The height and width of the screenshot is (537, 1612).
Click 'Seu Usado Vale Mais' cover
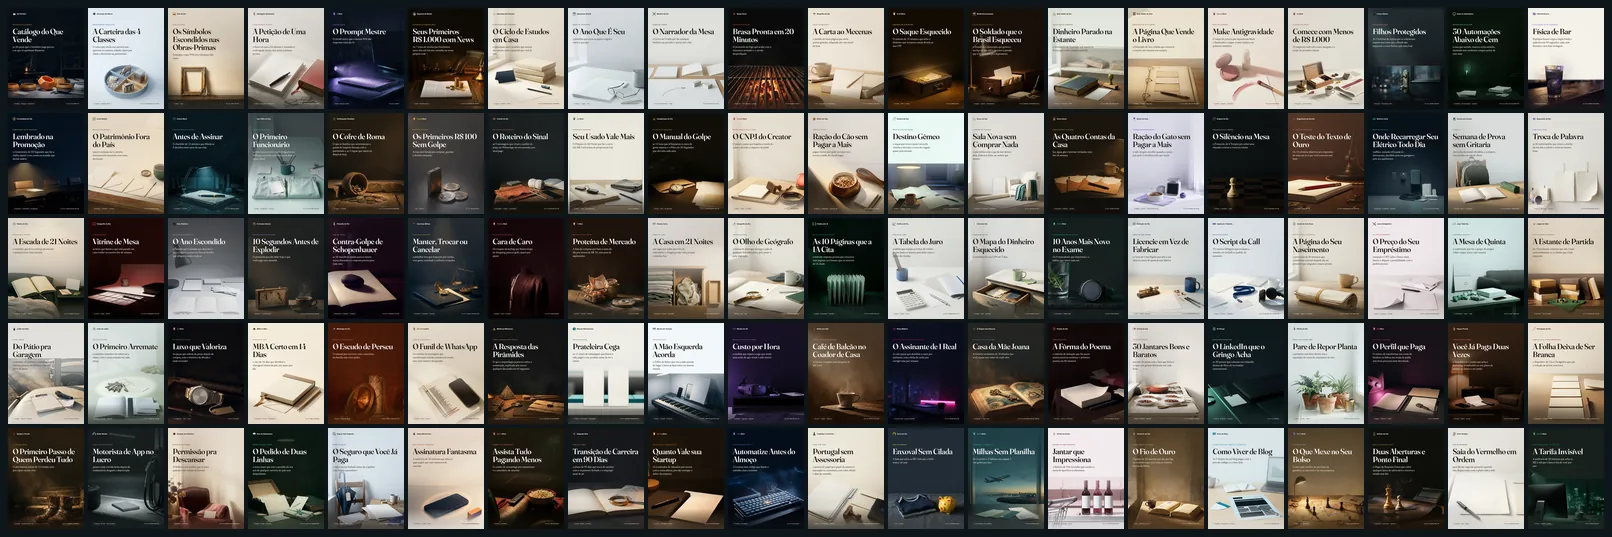pos(605,164)
